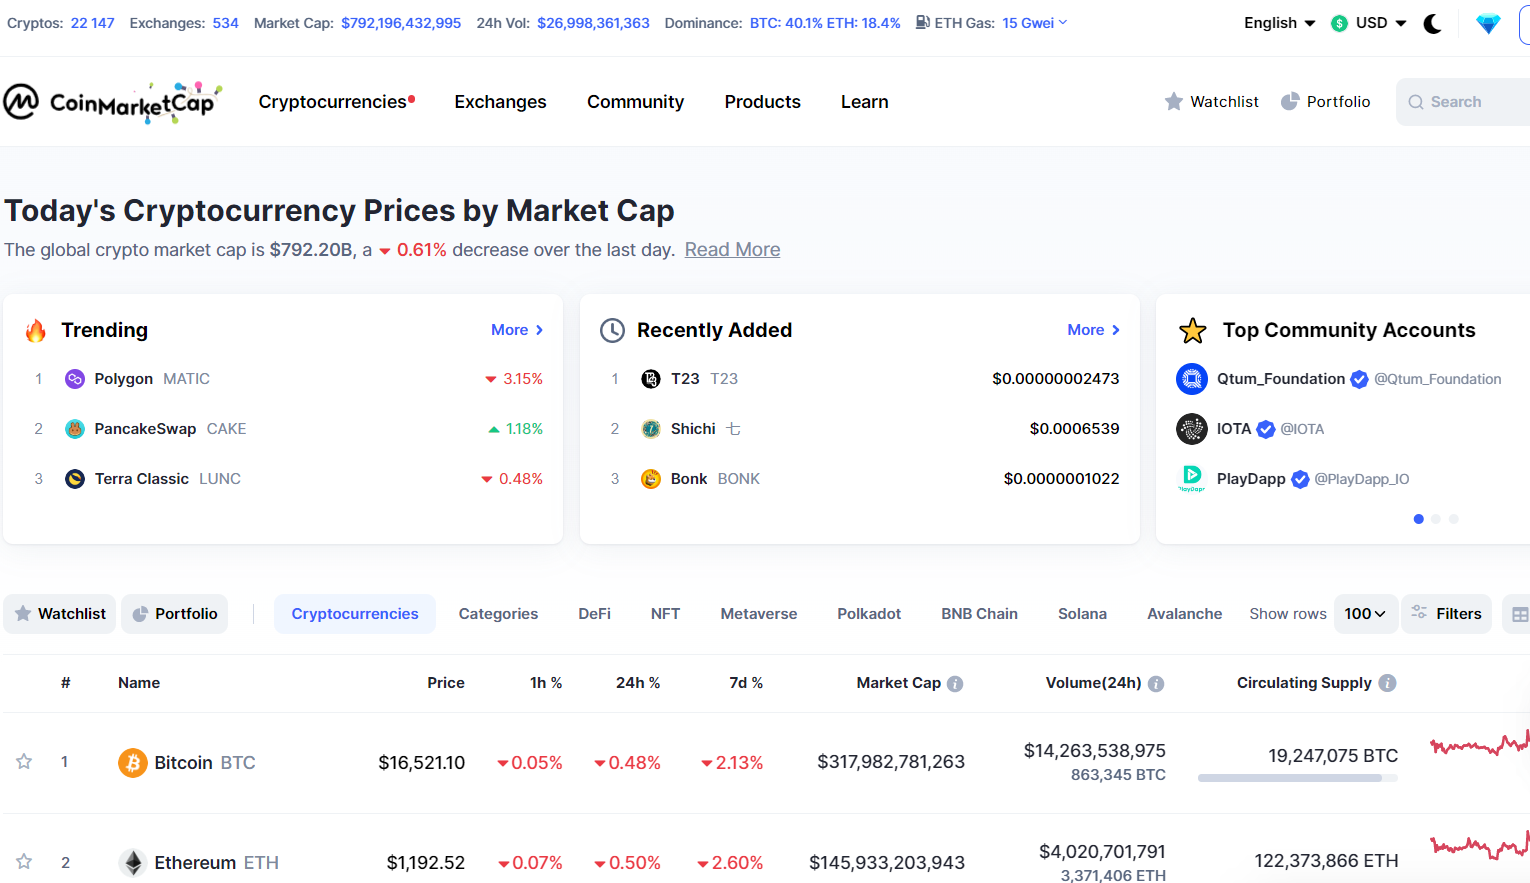Select the Metaverse tab
1530x883 pixels.
pyautogui.click(x=759, y=614)
